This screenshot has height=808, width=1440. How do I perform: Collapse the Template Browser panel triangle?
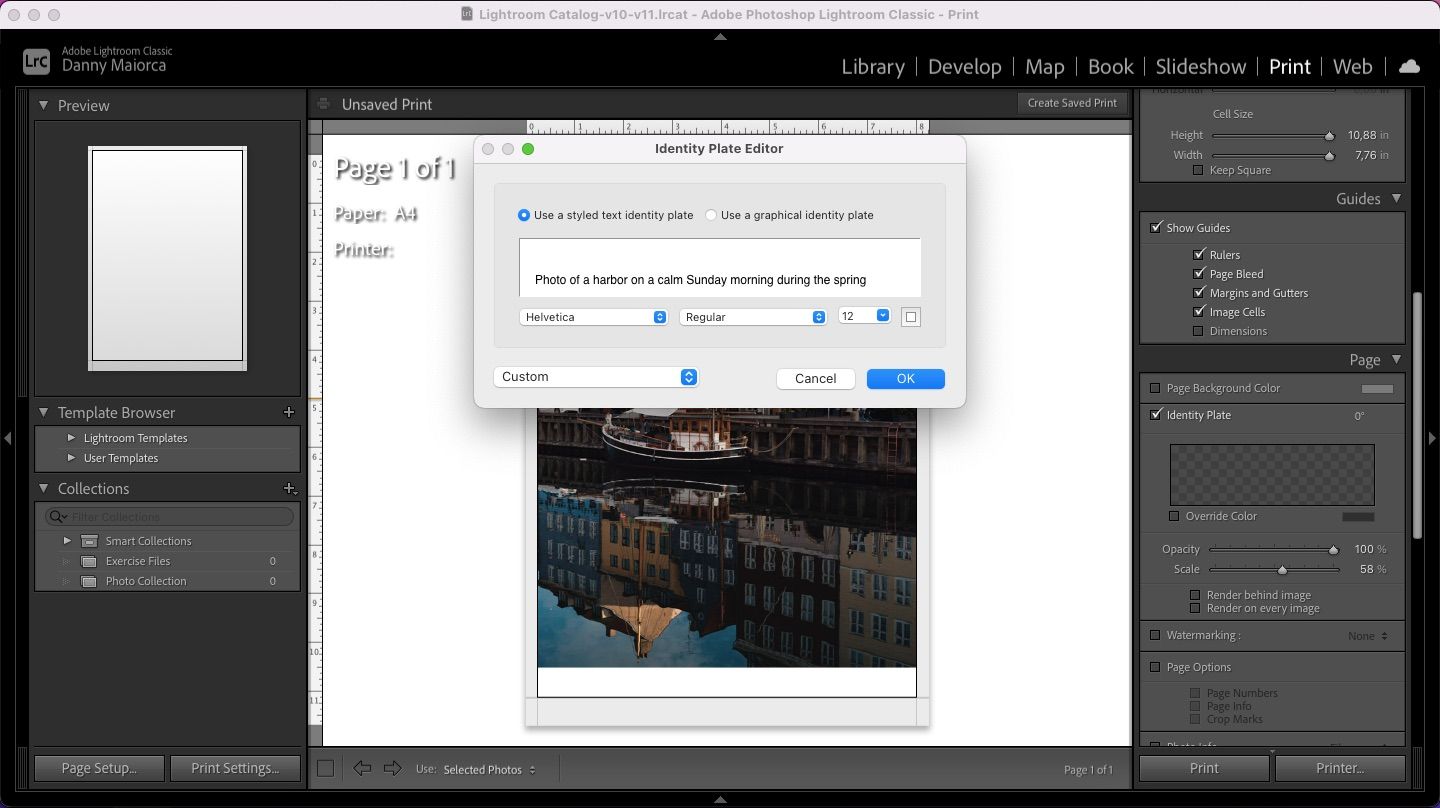(x=43, y=412)
